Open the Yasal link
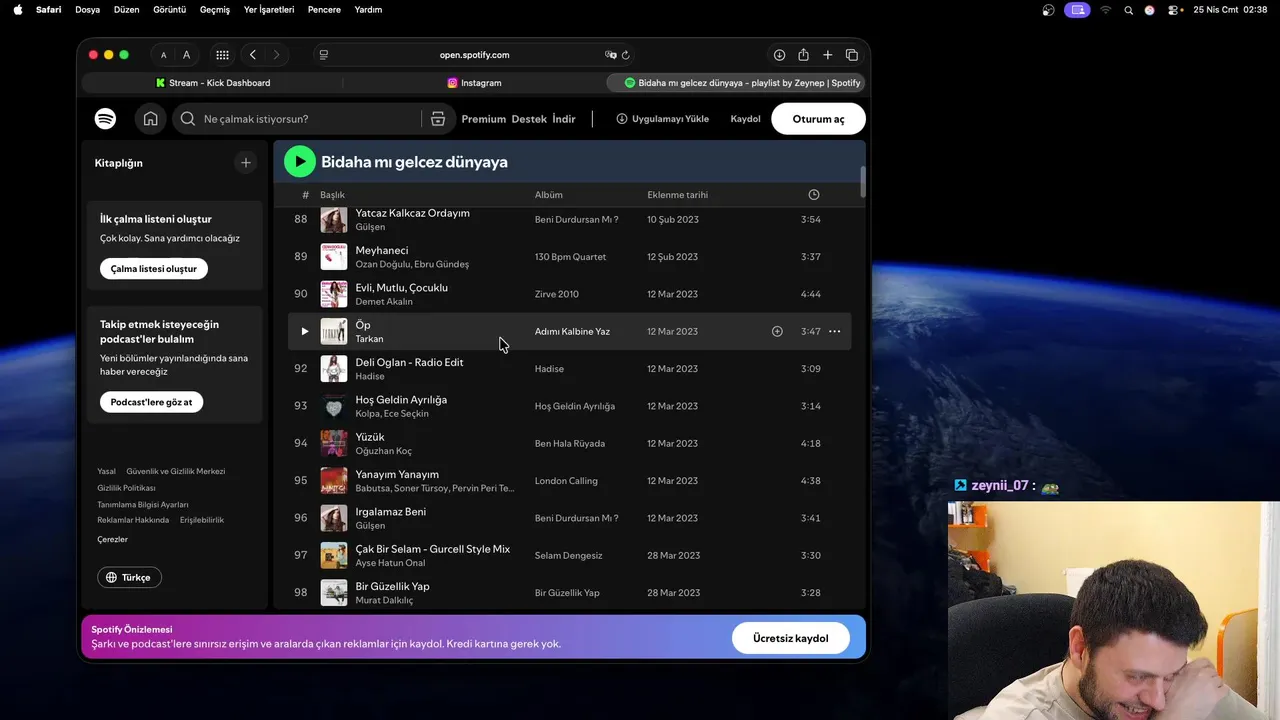The width and height of the screenshot is (1280, 720). [x=106, y=471]
